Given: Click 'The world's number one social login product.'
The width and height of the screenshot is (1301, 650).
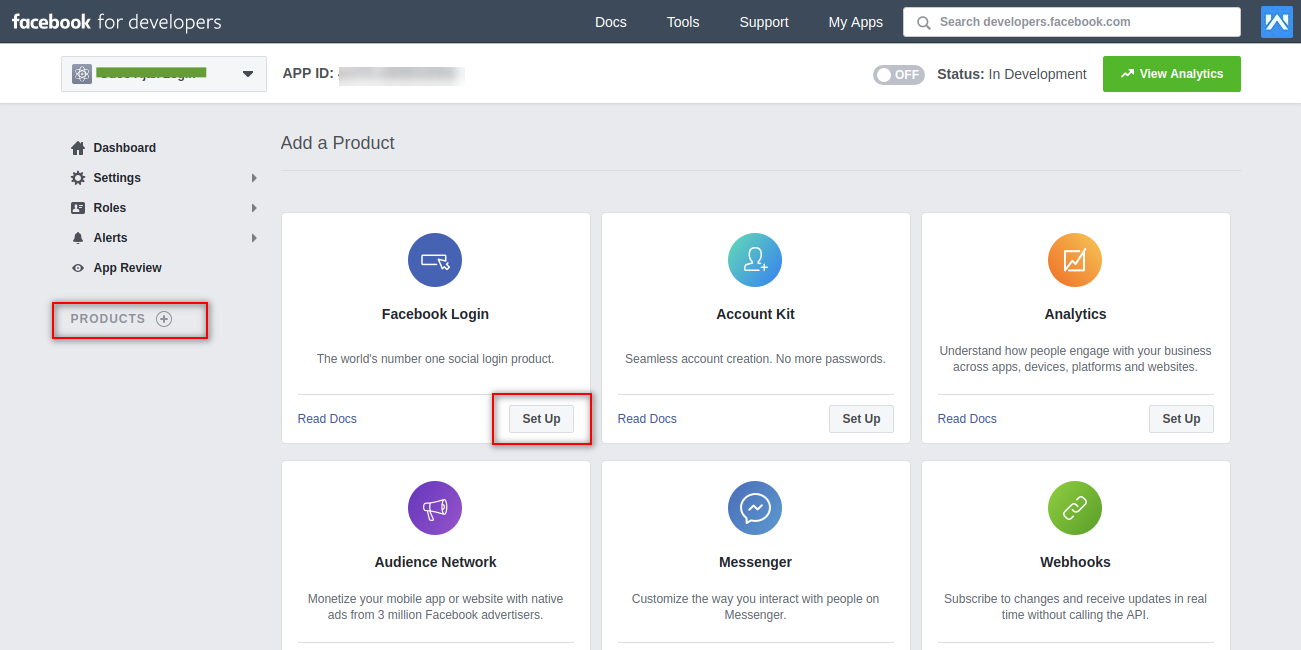Looking at the screenshot, I should 435,359.
